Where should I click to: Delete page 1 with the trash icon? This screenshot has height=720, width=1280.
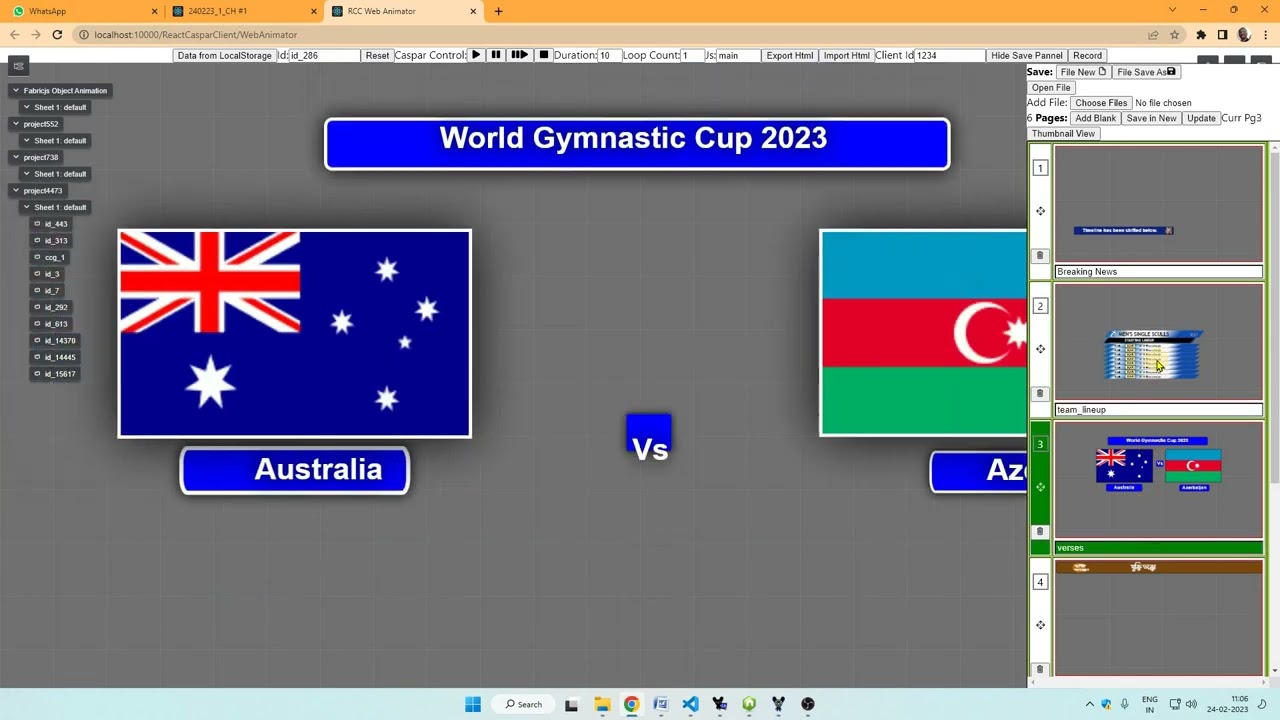[1040, 256]
